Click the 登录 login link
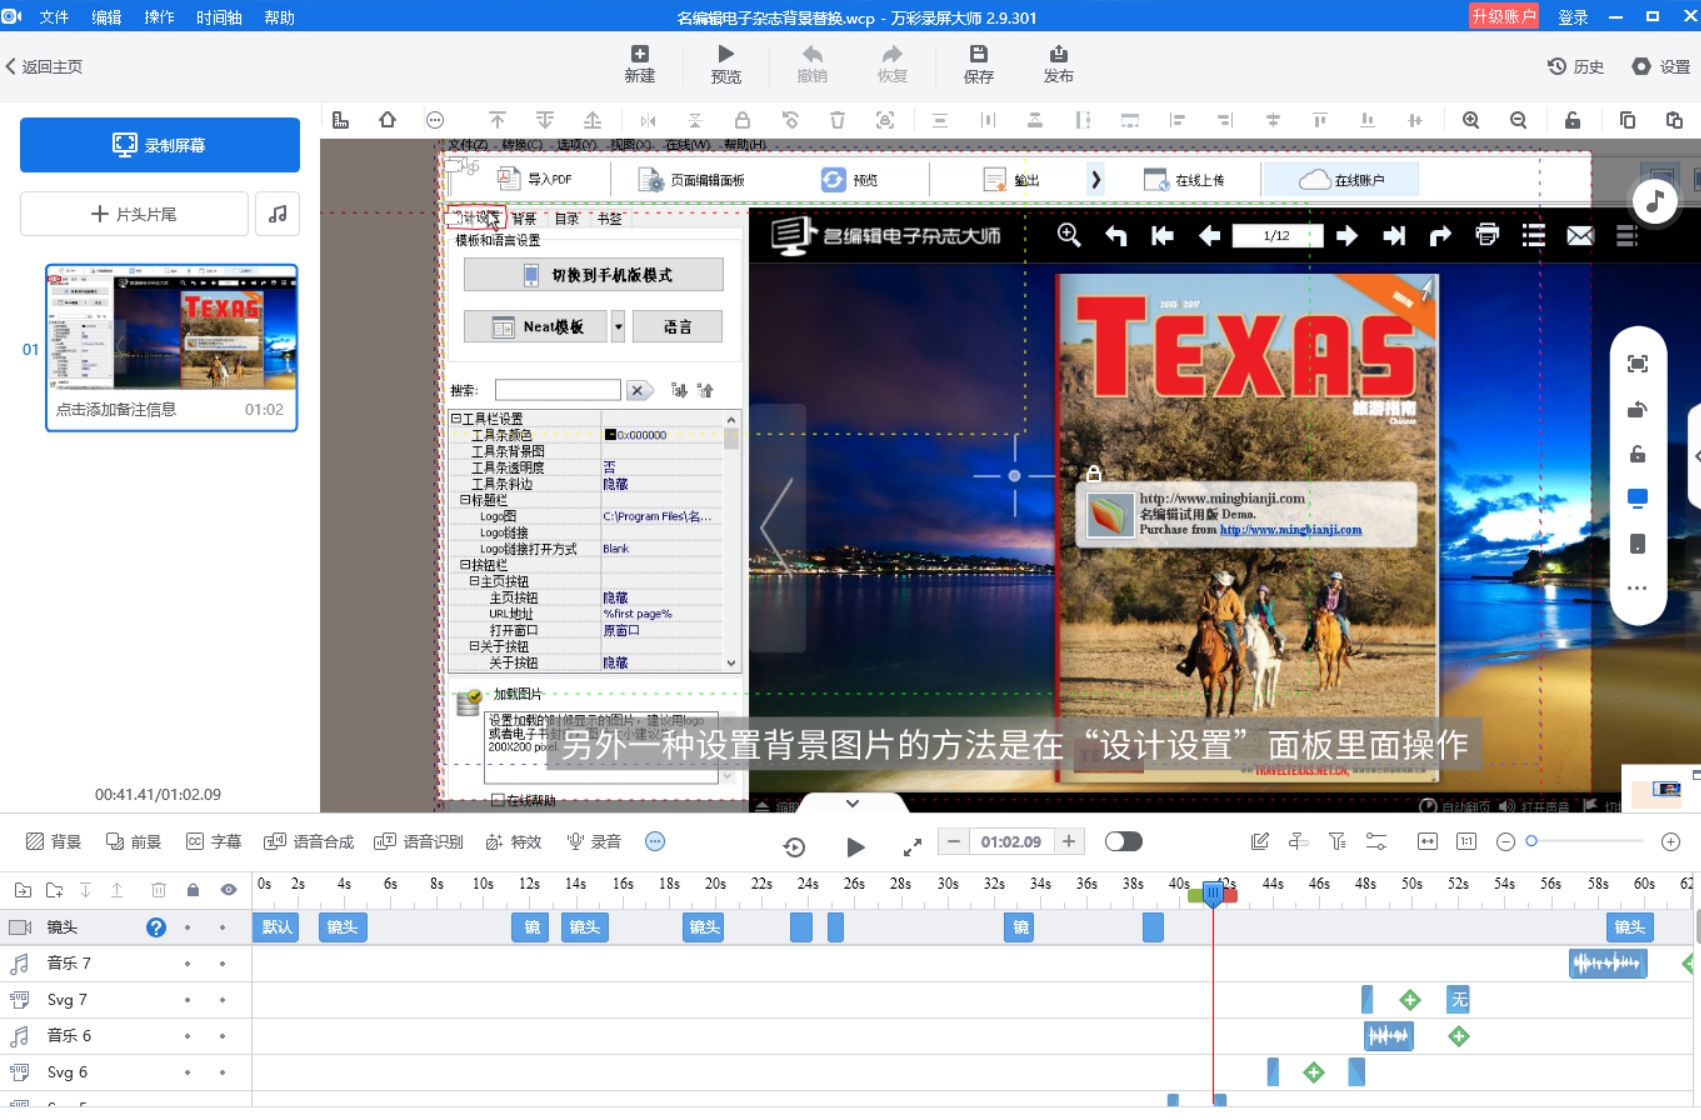The width and height of the screenshot is (1701, 1120). coord(1573,17)
